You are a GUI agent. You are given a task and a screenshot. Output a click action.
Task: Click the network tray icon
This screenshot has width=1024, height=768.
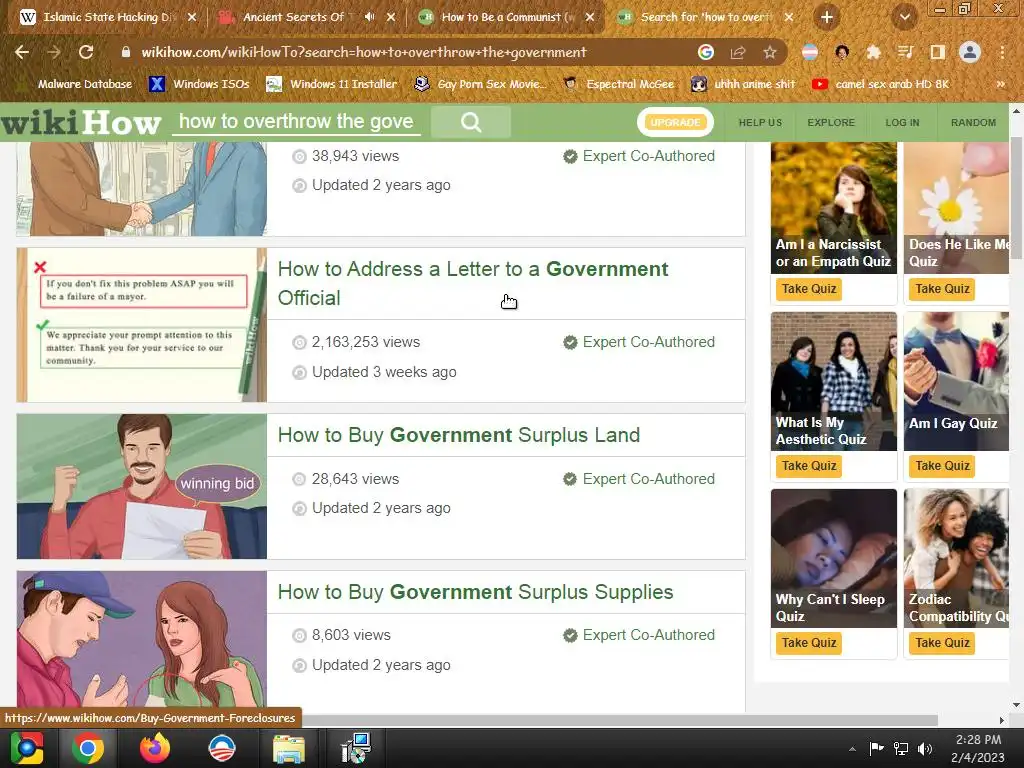pyautogui.click(x=901, y=749)
